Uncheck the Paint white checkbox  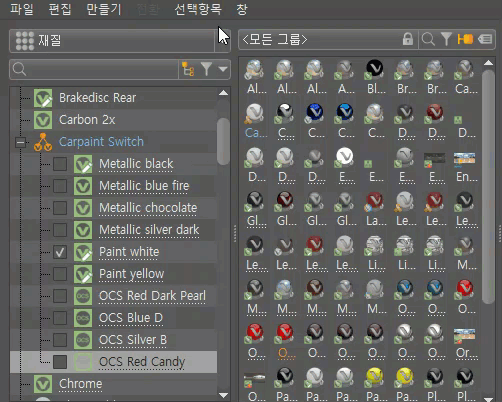pyautogui.click(x=60, y=252)
